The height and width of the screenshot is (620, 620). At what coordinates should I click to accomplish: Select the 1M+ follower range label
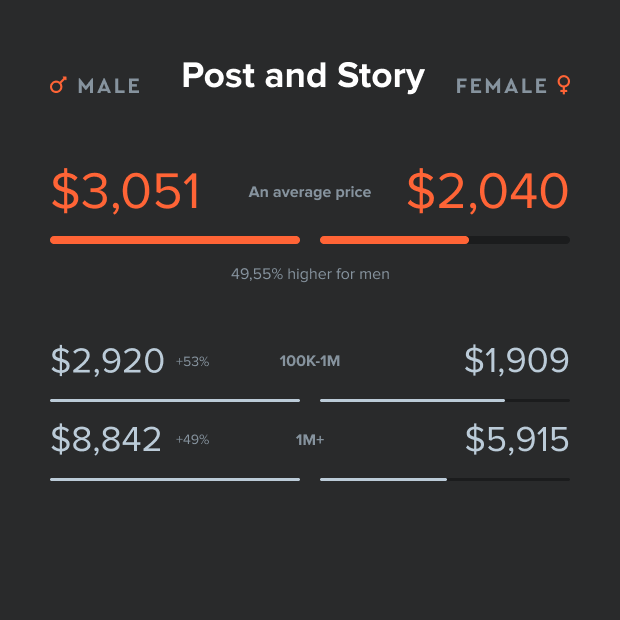coord(310,440)
